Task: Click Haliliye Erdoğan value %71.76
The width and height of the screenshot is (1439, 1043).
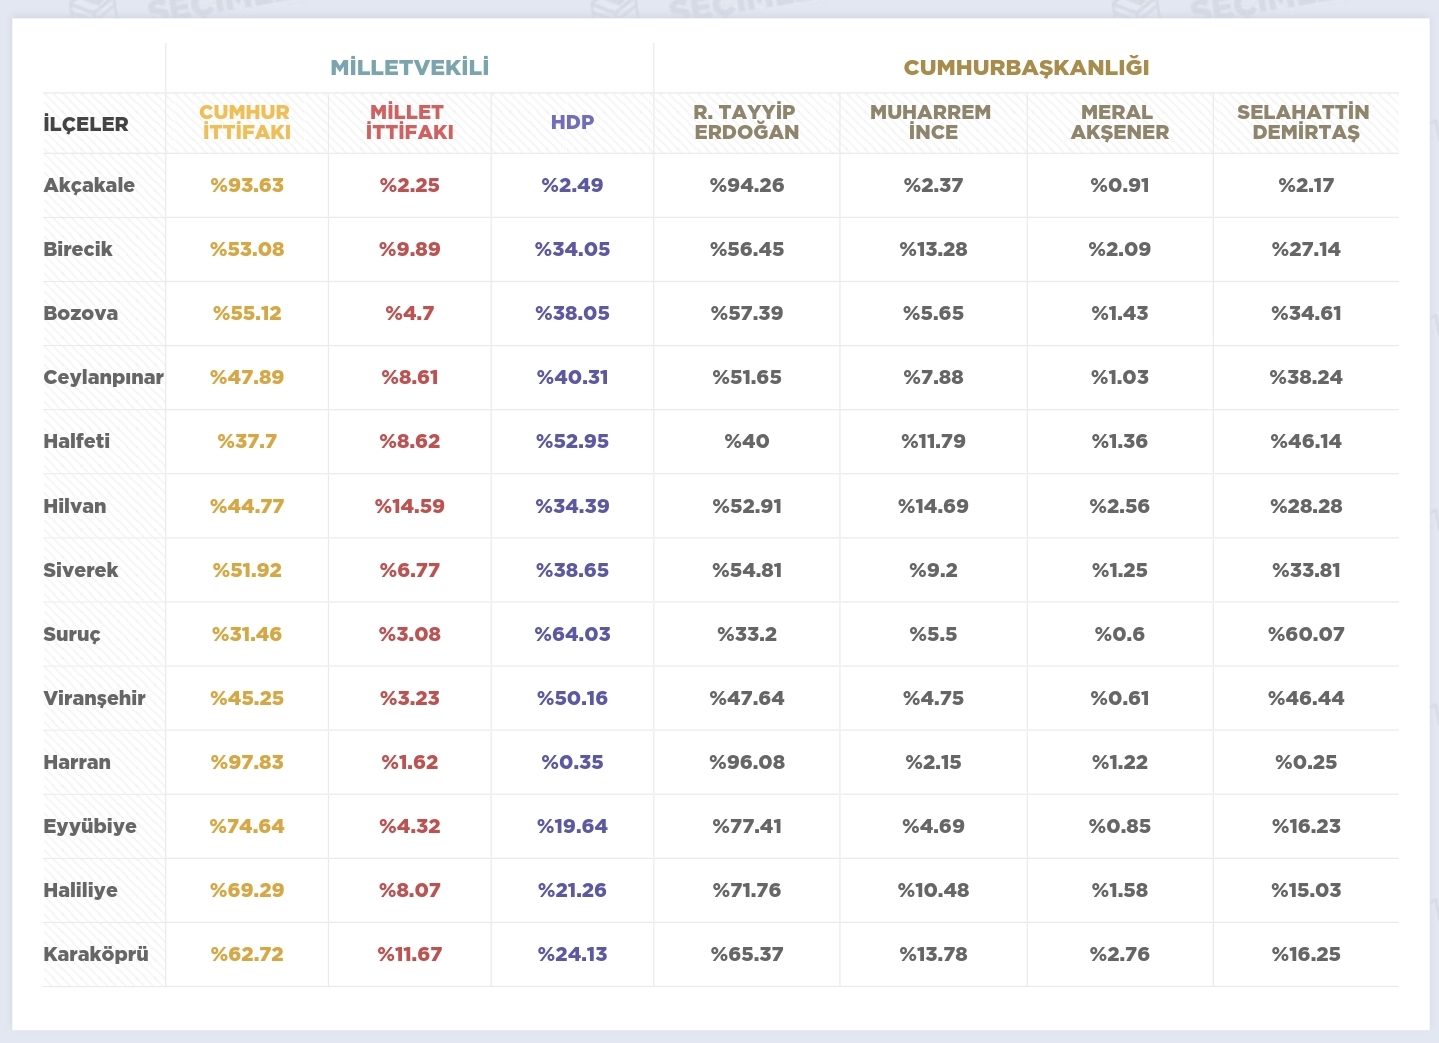Action: point(747,890)
